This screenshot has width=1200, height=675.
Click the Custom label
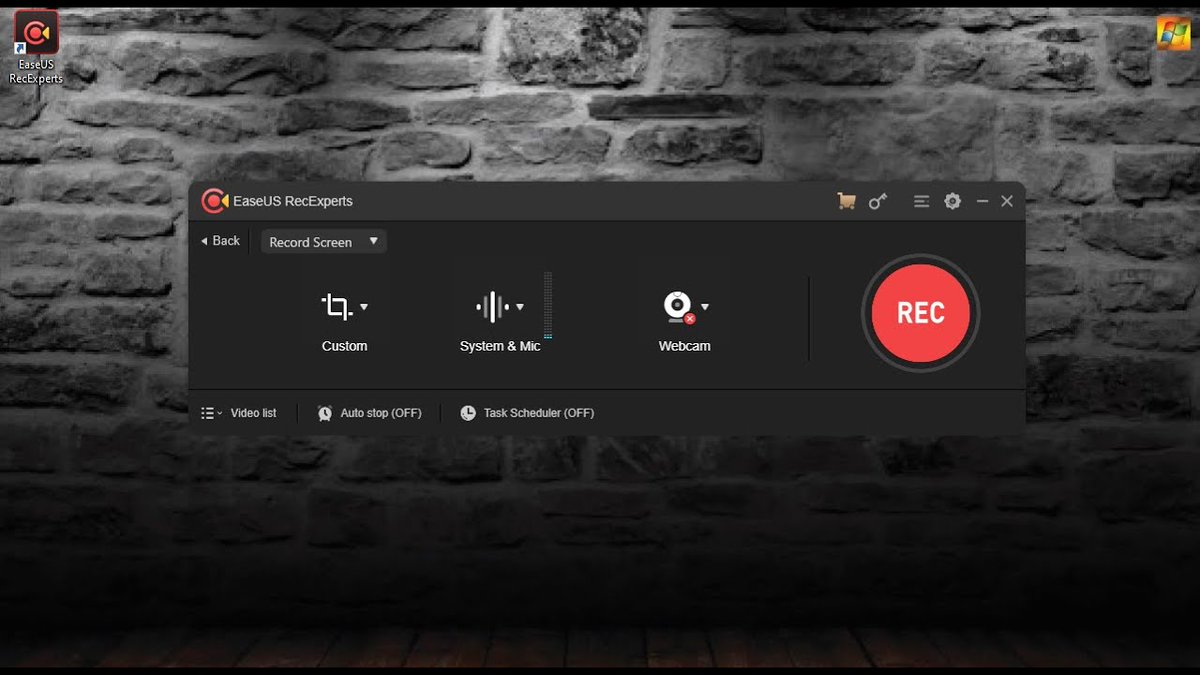(x=344, y=346)
